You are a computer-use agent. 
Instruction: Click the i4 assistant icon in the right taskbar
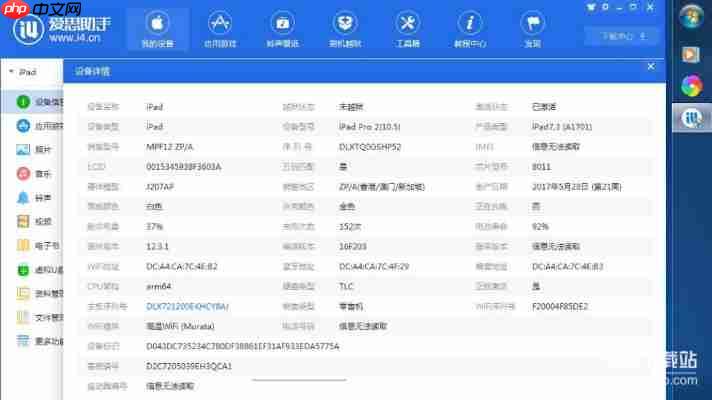coord(690,119)
